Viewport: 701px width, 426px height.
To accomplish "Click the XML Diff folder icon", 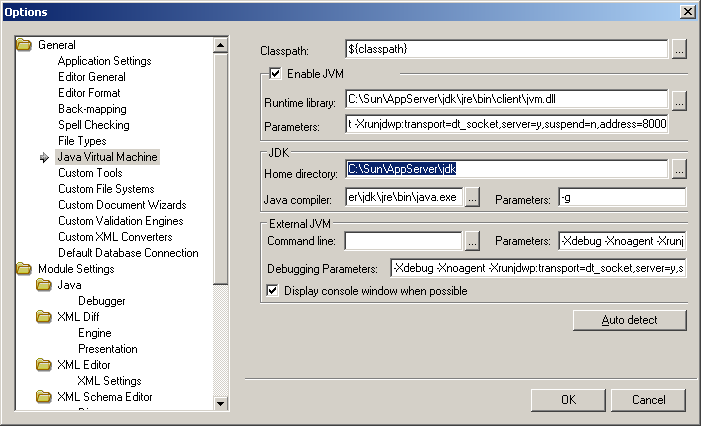I will tap(44, 317).
